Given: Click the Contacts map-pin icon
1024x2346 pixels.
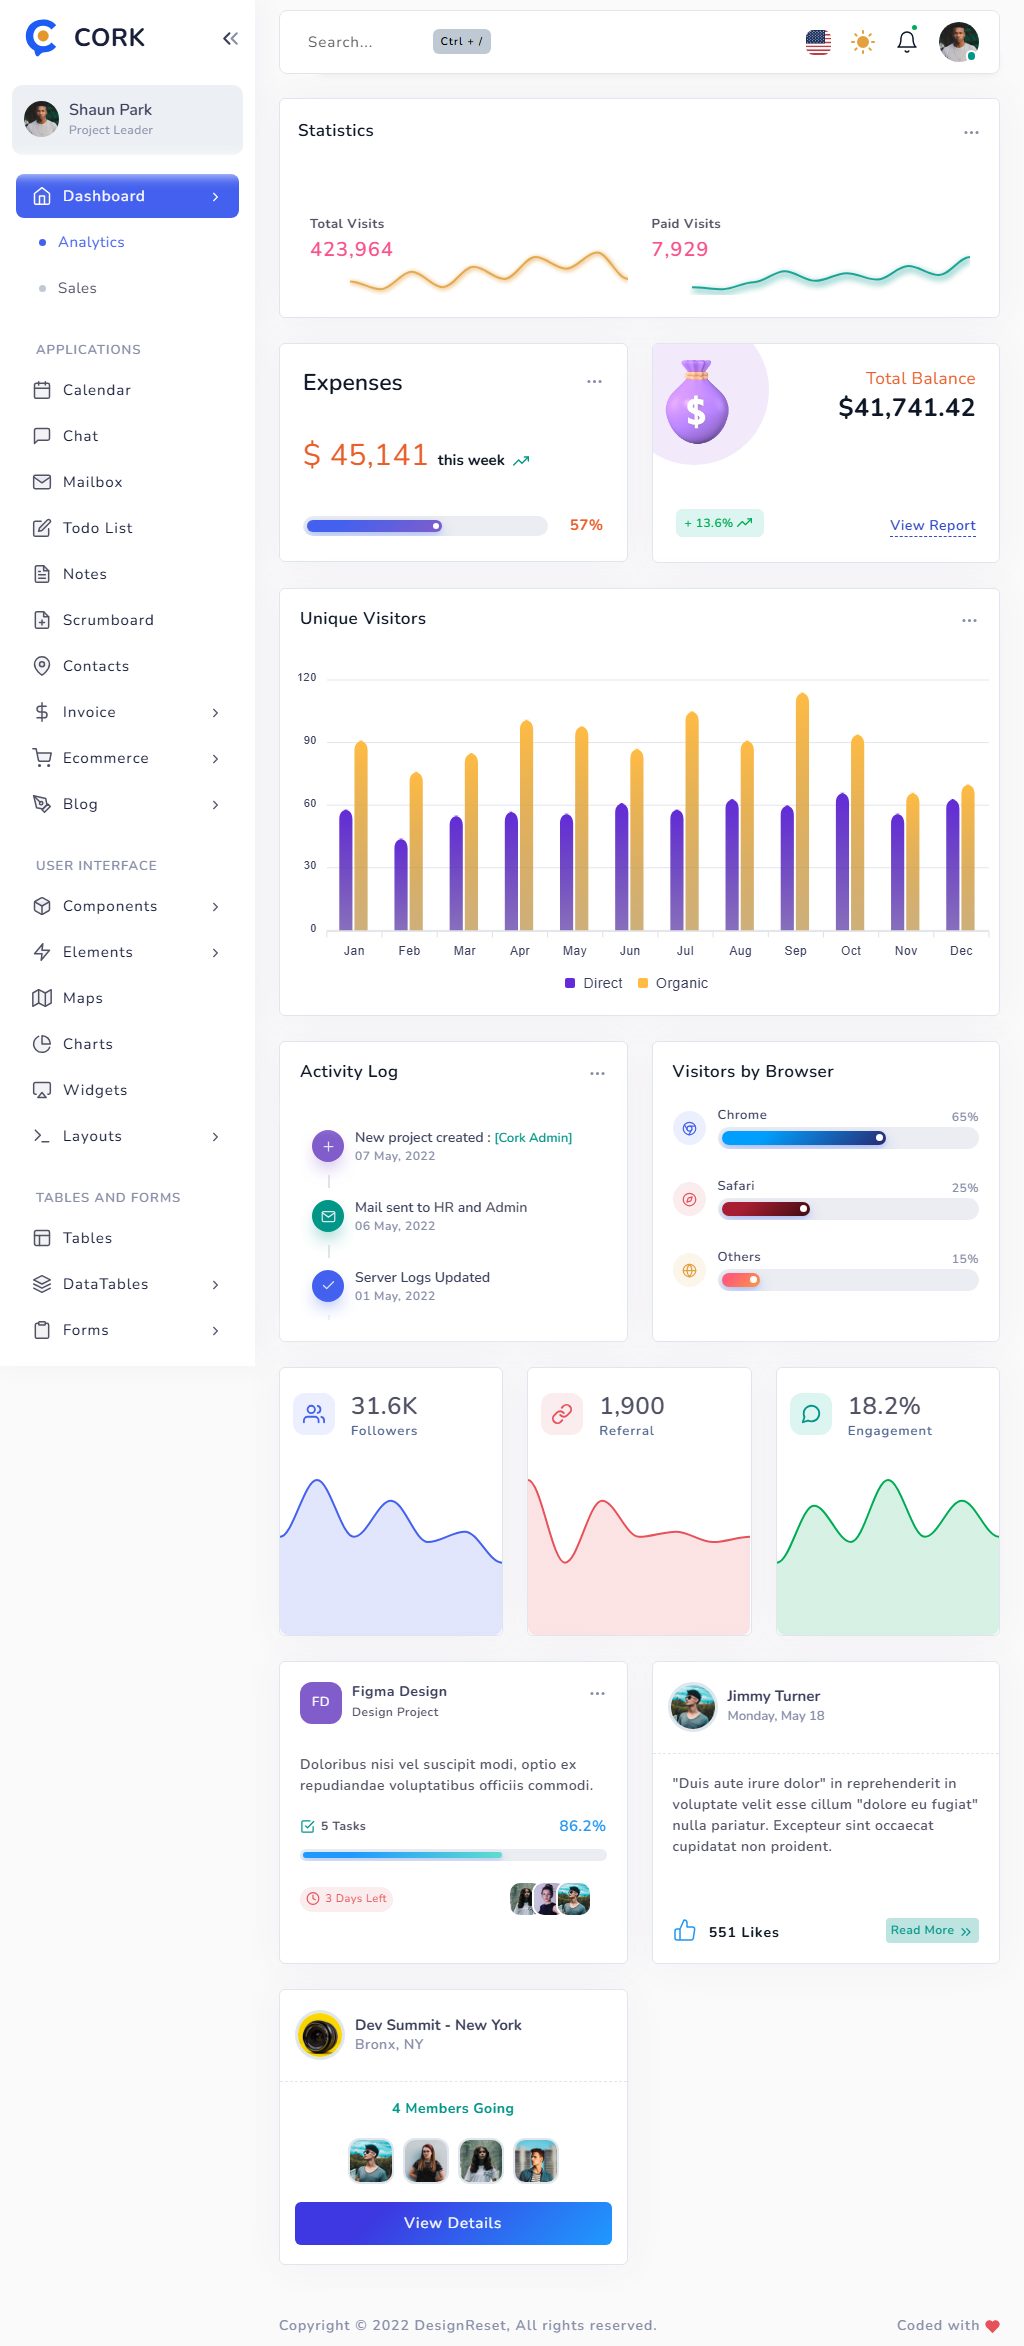Looking at the screenshot, I should [42, 666].
